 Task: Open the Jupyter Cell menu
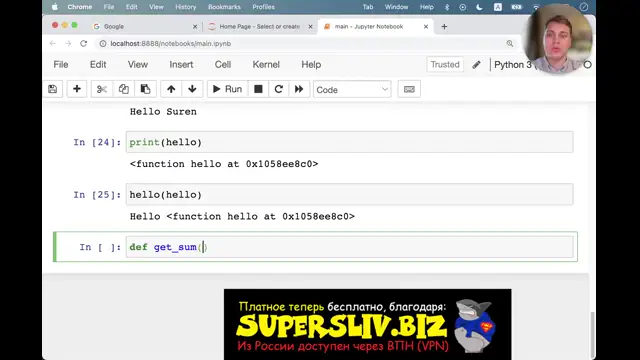[223, 64]
